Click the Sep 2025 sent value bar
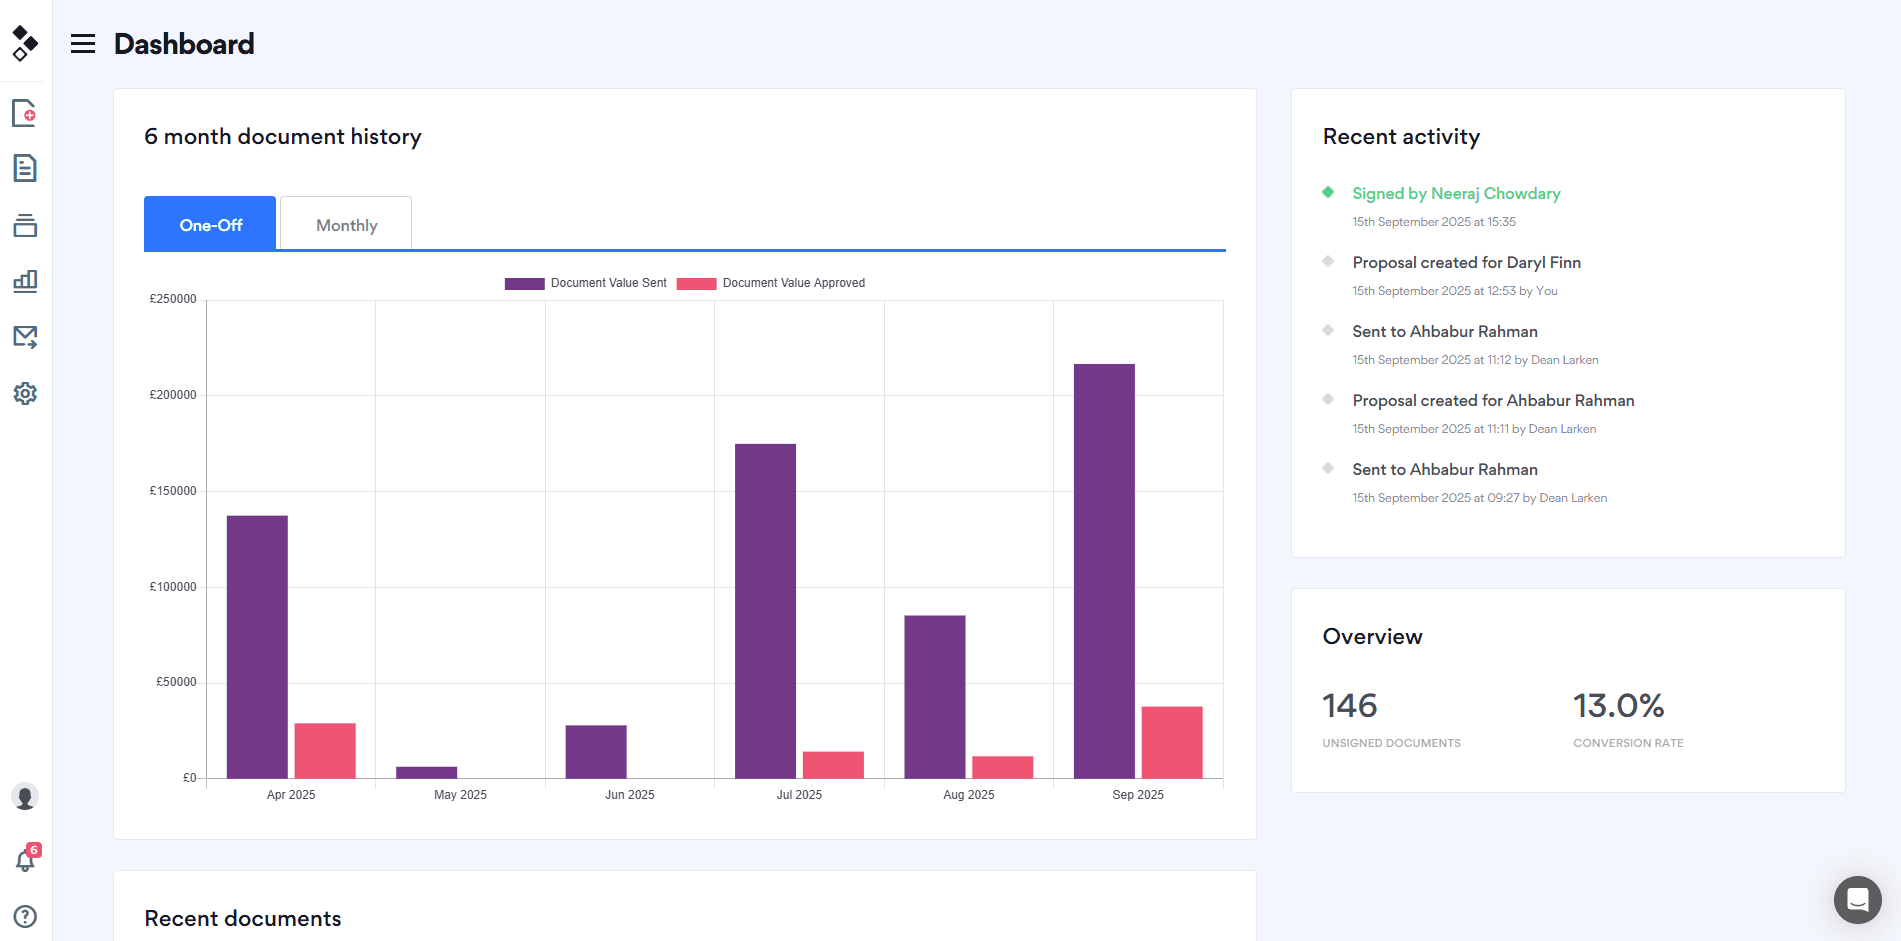This screenshot has height=941, width=1901. (x=1104, y=571)
